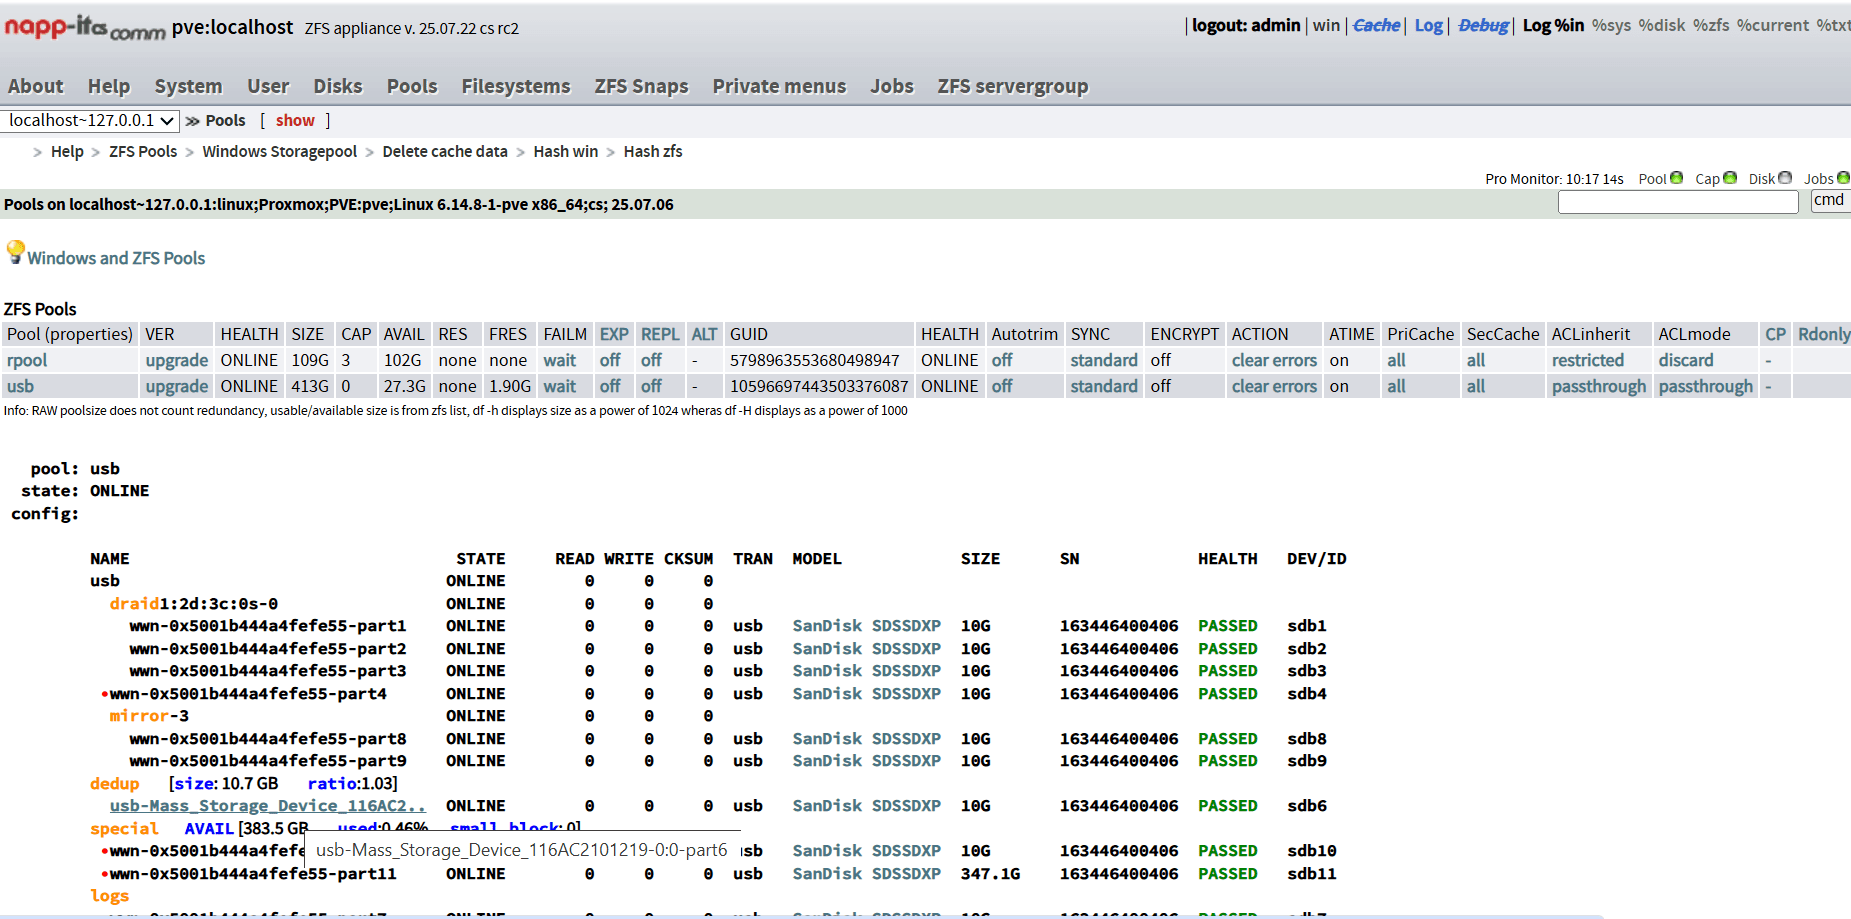Click the Disk monitor status light
The width and height of the screenshot is (1851, 919).
pos(1785,178)
